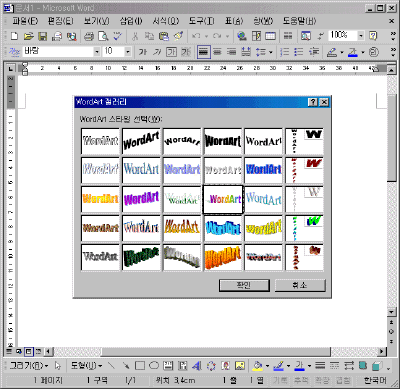Click the 확인 button in WordArt dialog
The width and height of the screenshot is (400, 389).
click(x=244, y=285)
